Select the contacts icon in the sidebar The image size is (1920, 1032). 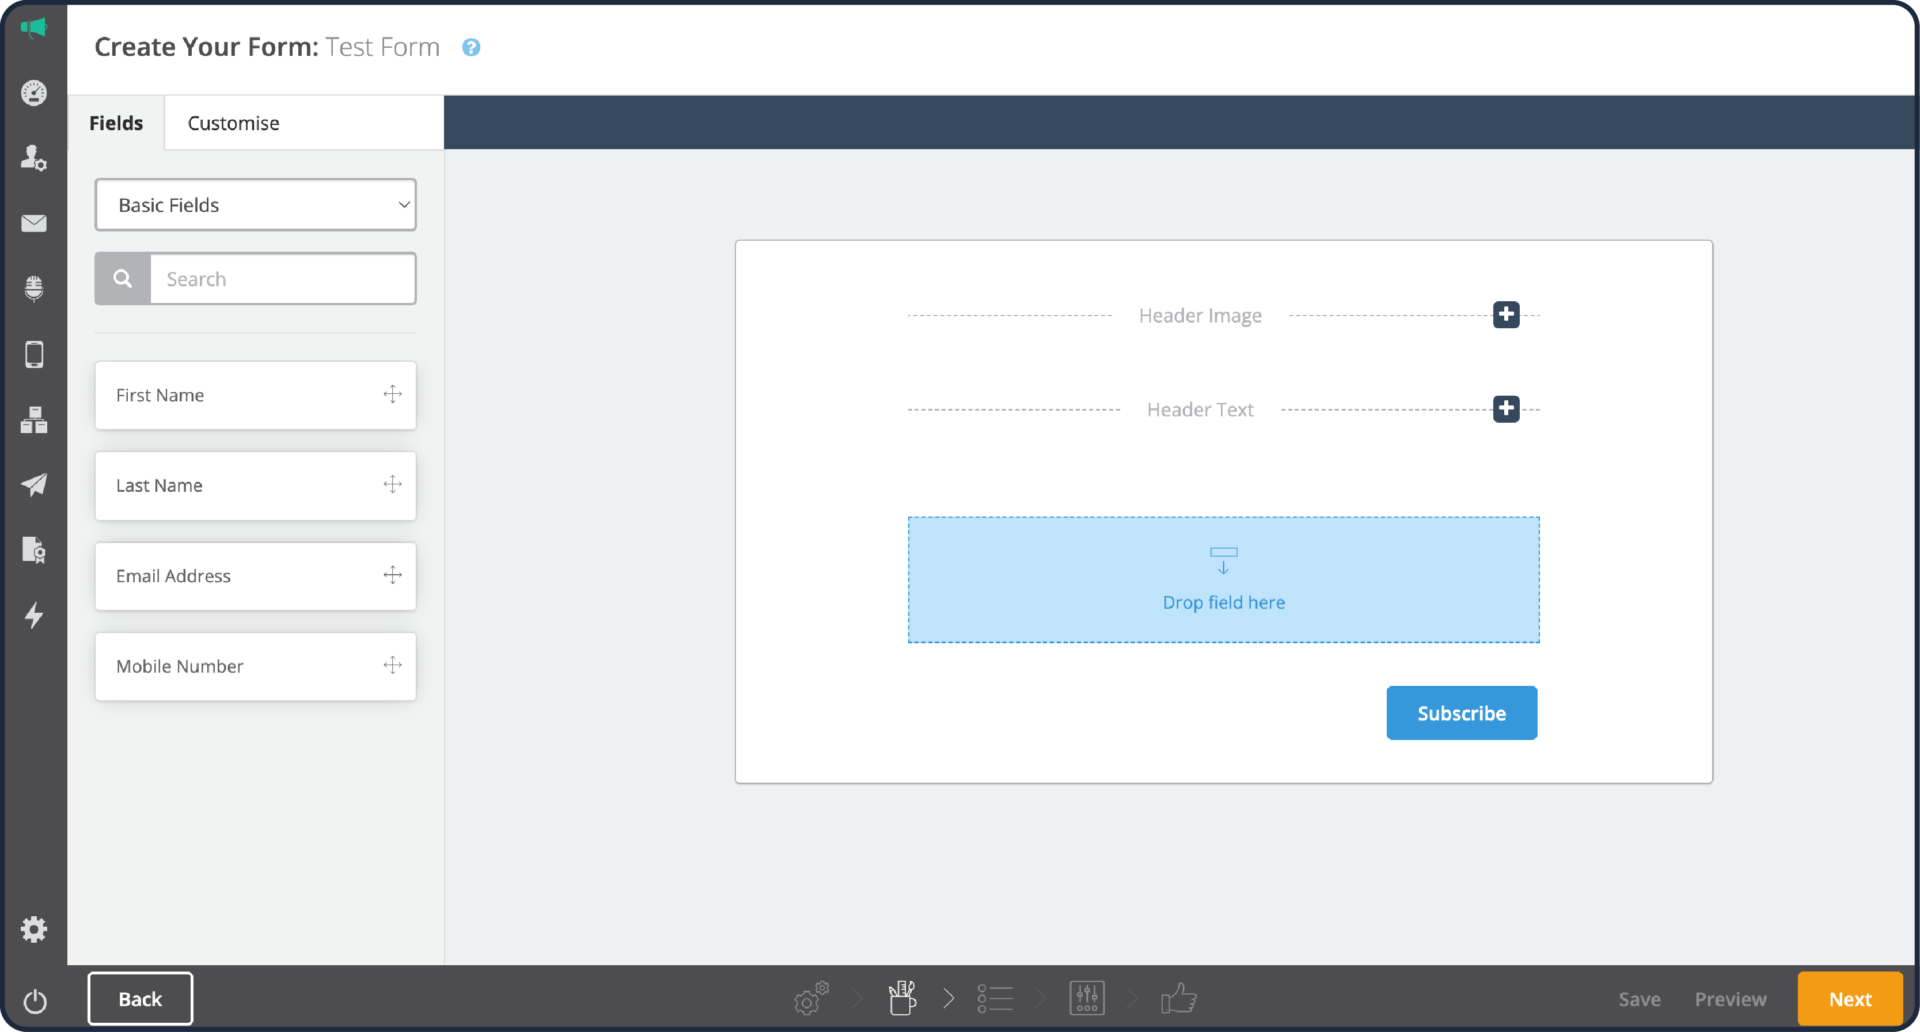34,157
